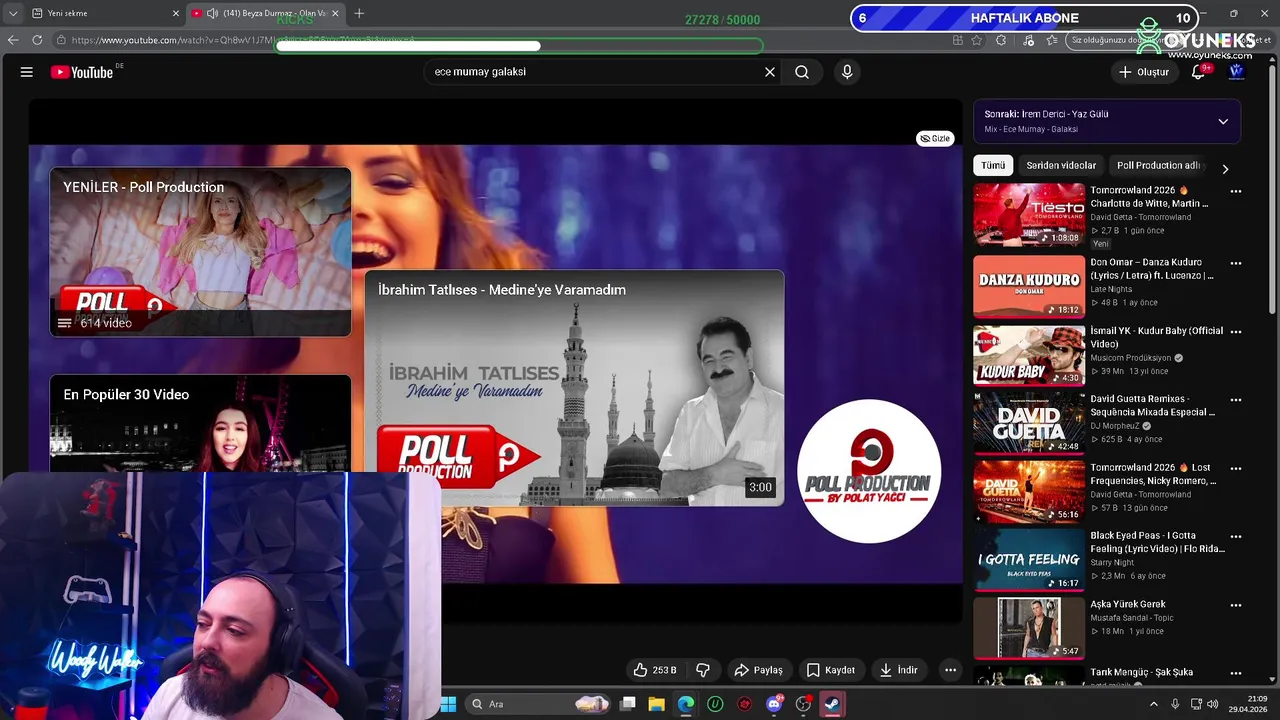This screenshot has width=1280, height=720.
Task: Open the YouTube account avatar menu
Action: pyautogui.click(x=1236, y=72)
